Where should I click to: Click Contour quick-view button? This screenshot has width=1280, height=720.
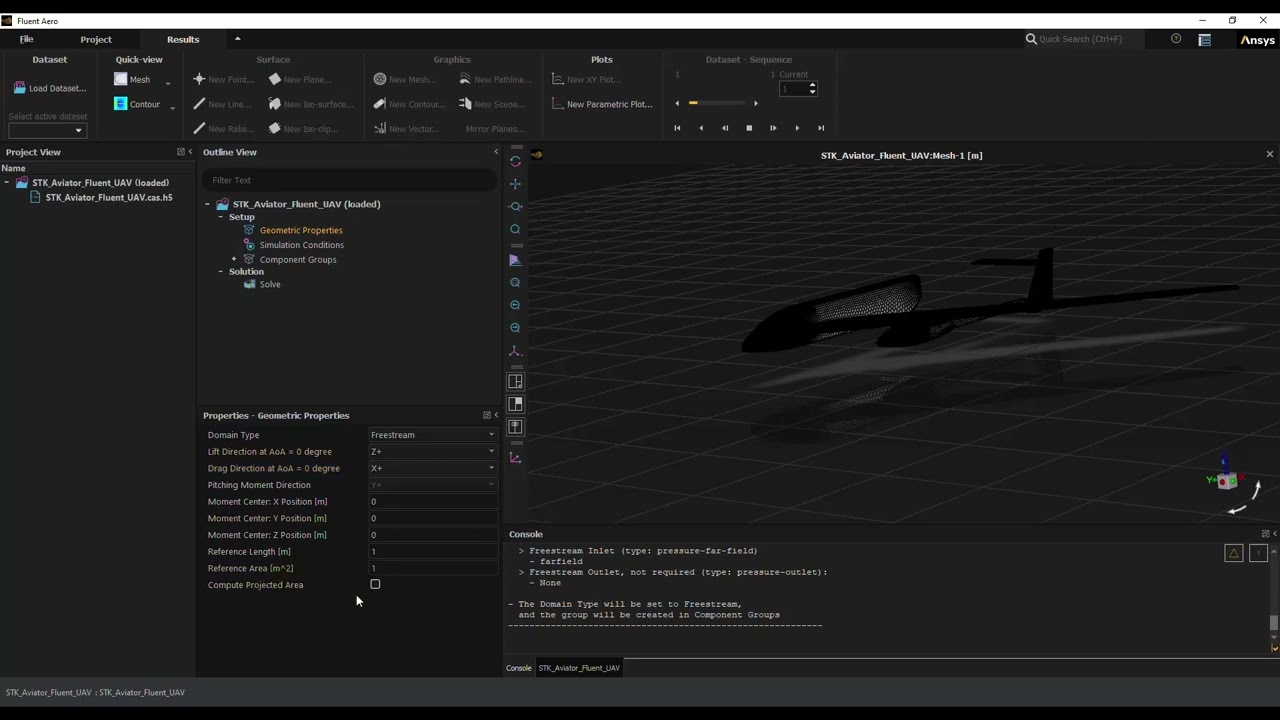pos(137,104)
